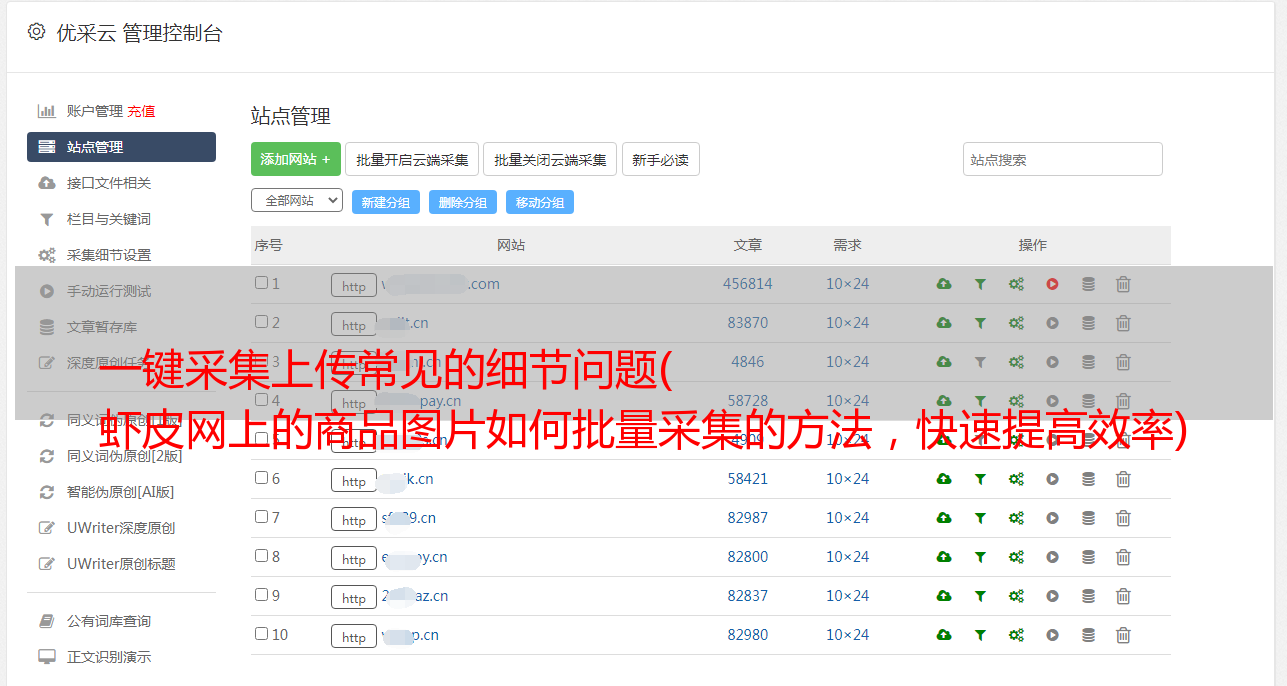Click the cloud upload icon in row 10
The image size is (1287, 686).
tap(944, 635)
